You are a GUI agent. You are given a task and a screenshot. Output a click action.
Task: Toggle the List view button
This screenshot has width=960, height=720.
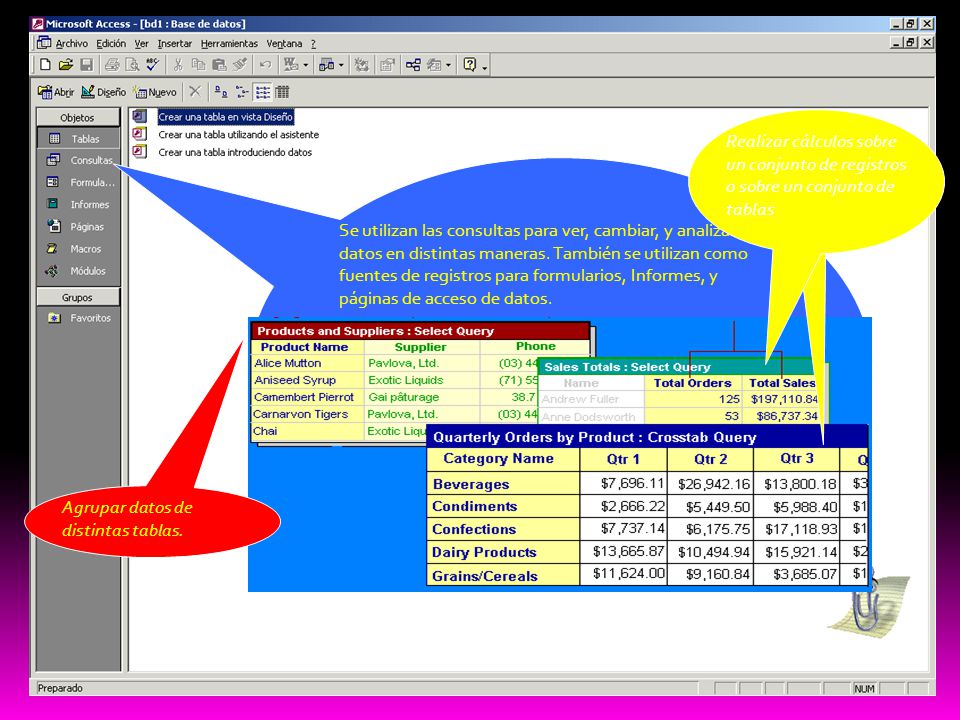pyautogui.click(x=263, y=92)
